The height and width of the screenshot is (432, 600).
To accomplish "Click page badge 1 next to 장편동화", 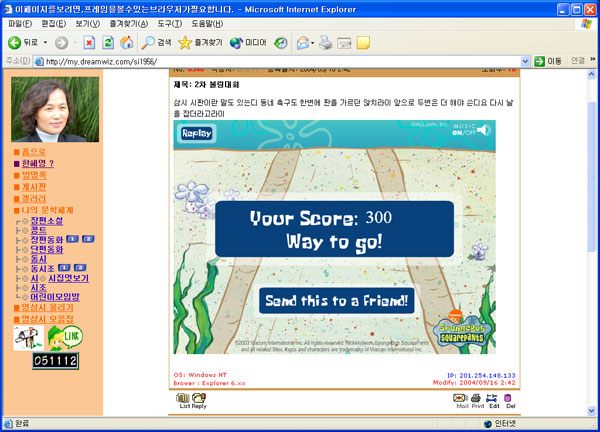I will [x=72, y=239].
